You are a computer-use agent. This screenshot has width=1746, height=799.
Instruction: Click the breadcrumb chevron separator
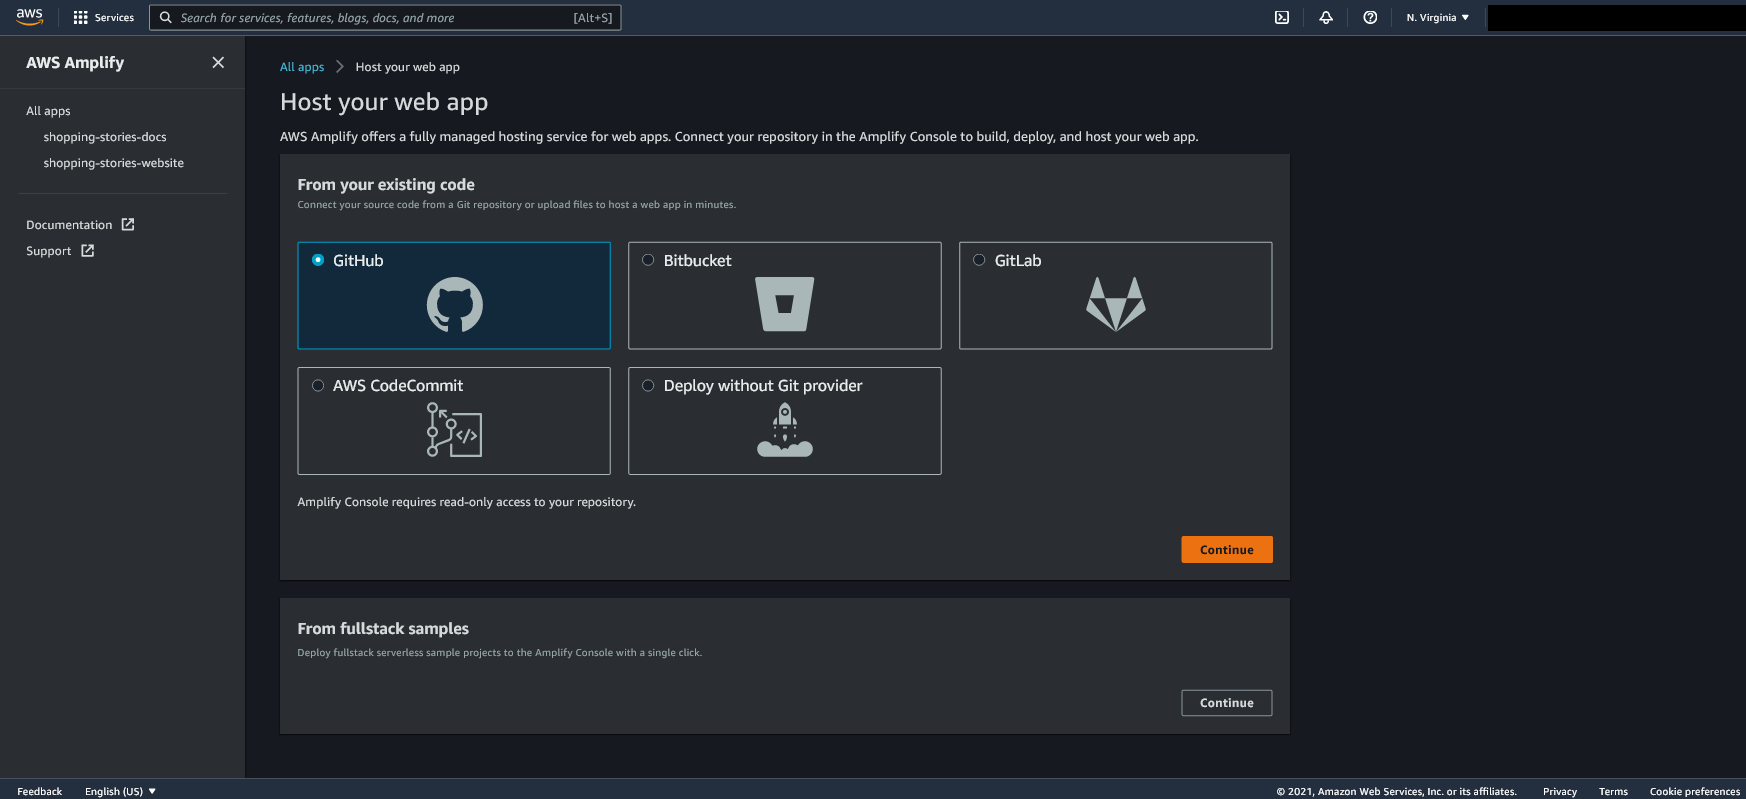click(x=340, y=67)
